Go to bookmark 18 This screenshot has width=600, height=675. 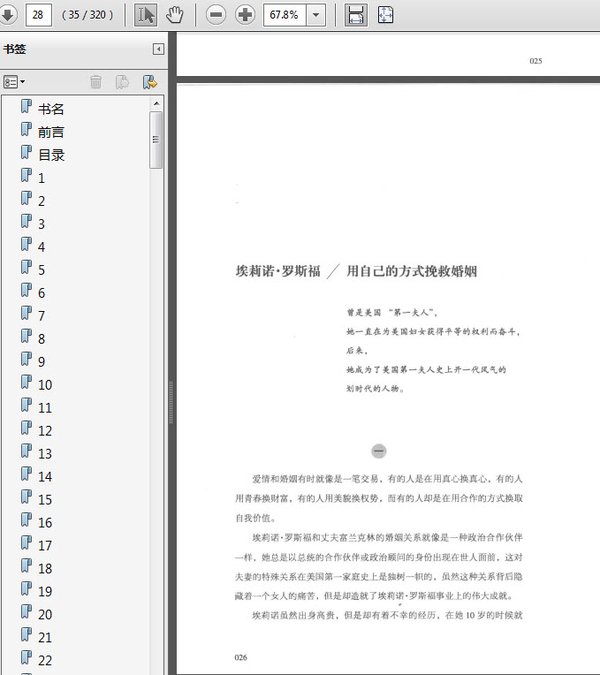point(45,568)
